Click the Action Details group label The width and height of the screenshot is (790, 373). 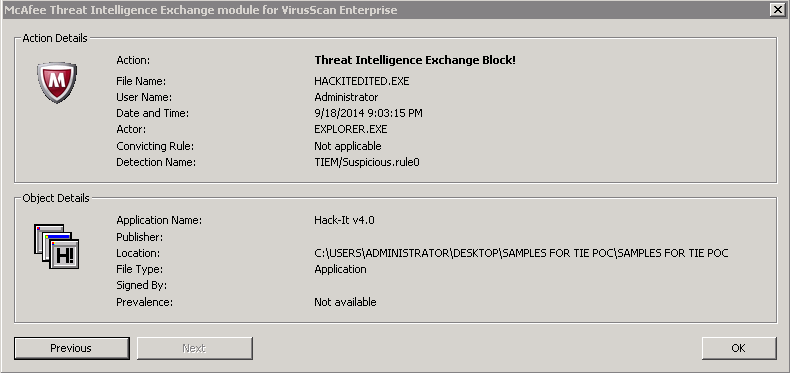55,38
